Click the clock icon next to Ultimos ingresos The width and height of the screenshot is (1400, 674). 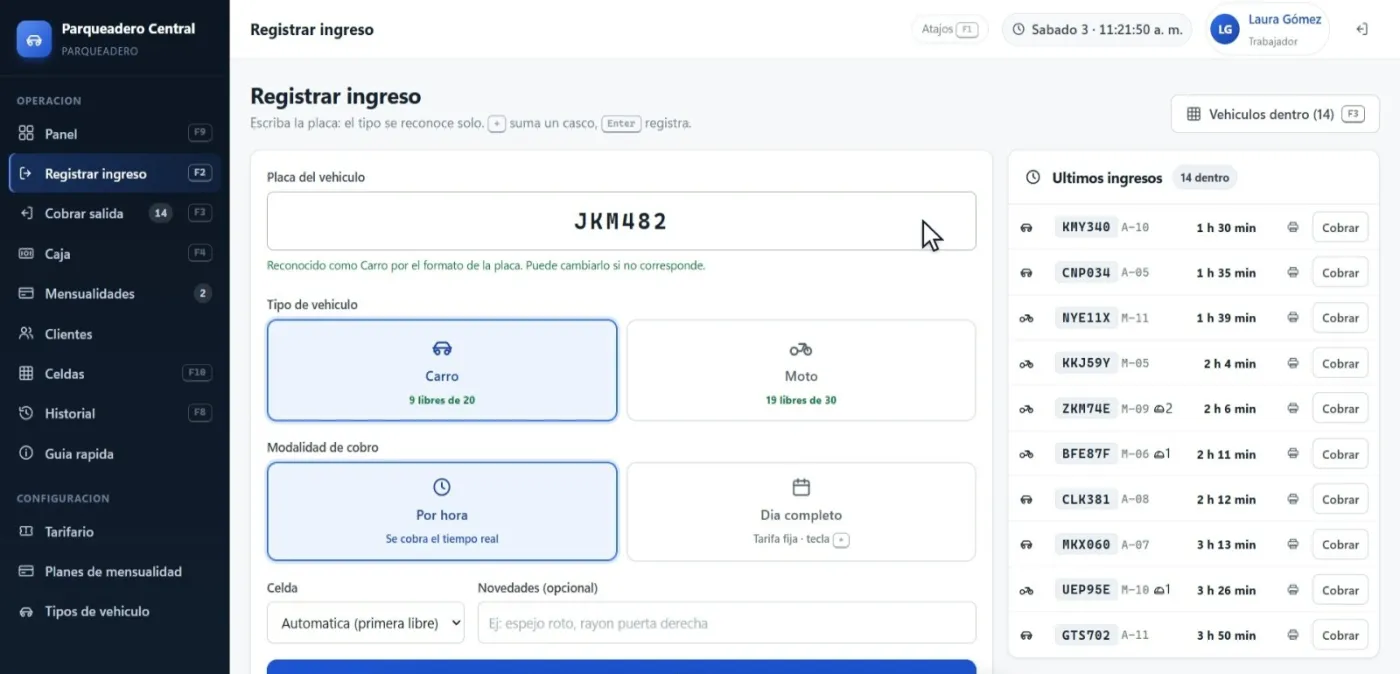point(1034,177)
